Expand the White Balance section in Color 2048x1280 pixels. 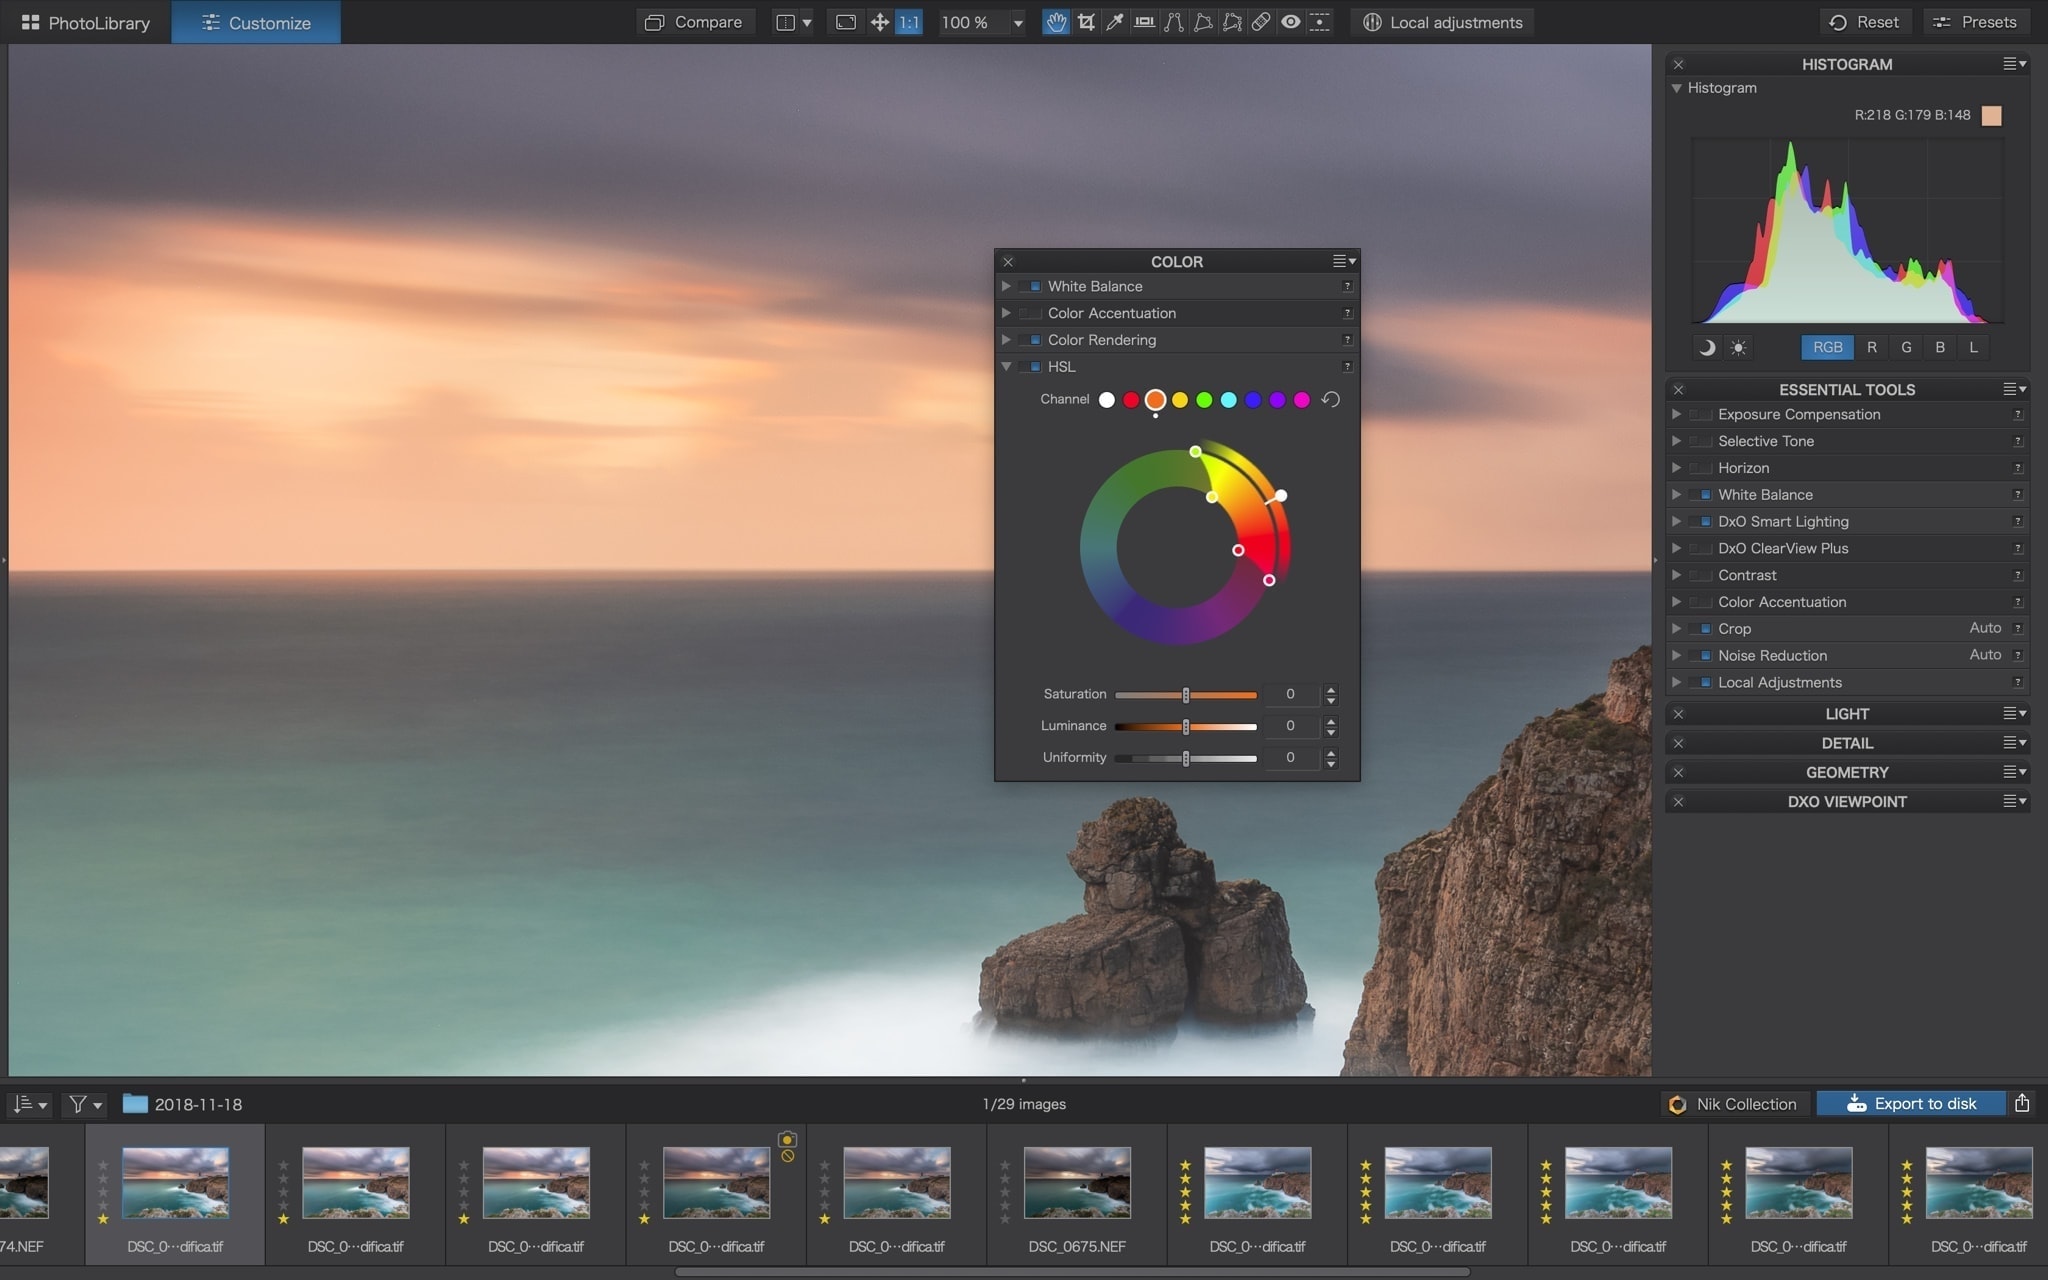pos(1006,286)
